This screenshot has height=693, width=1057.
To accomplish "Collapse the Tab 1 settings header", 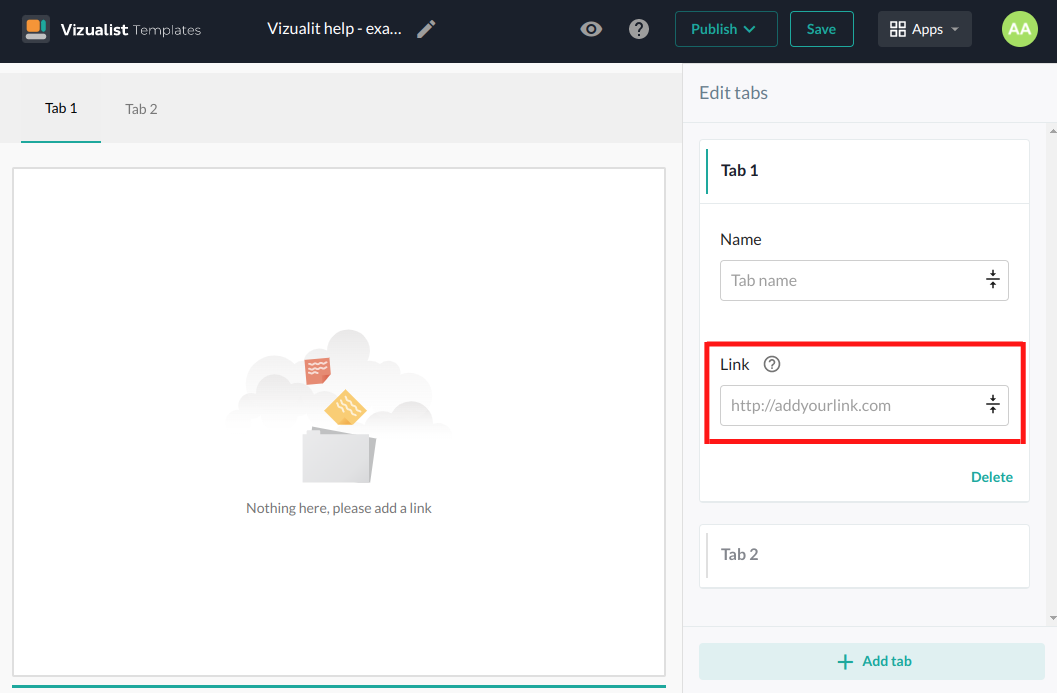I will (x=864, y=171).
